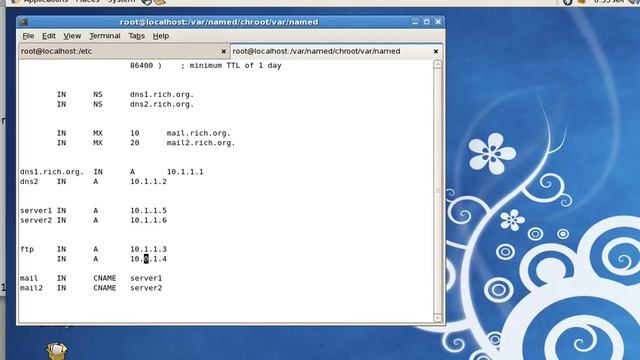
Task: Click the 10.1.1.1 address
Action: [185, 172]
